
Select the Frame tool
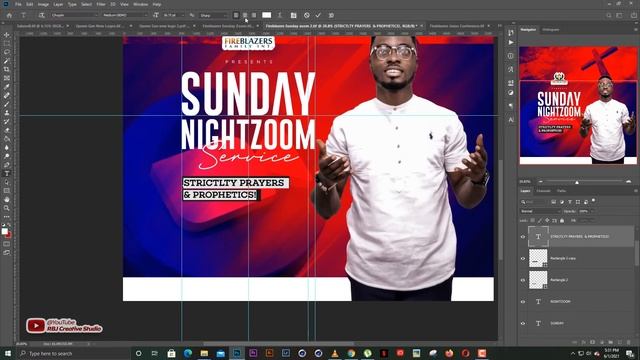tap(7, 78)
